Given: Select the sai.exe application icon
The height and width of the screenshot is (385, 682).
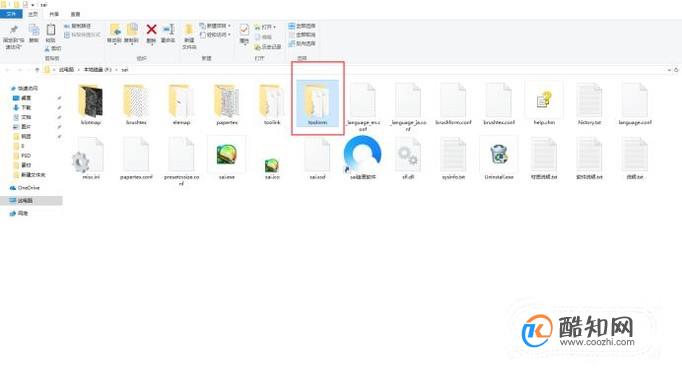Looking at the screenshot, I should pos(227,154).
